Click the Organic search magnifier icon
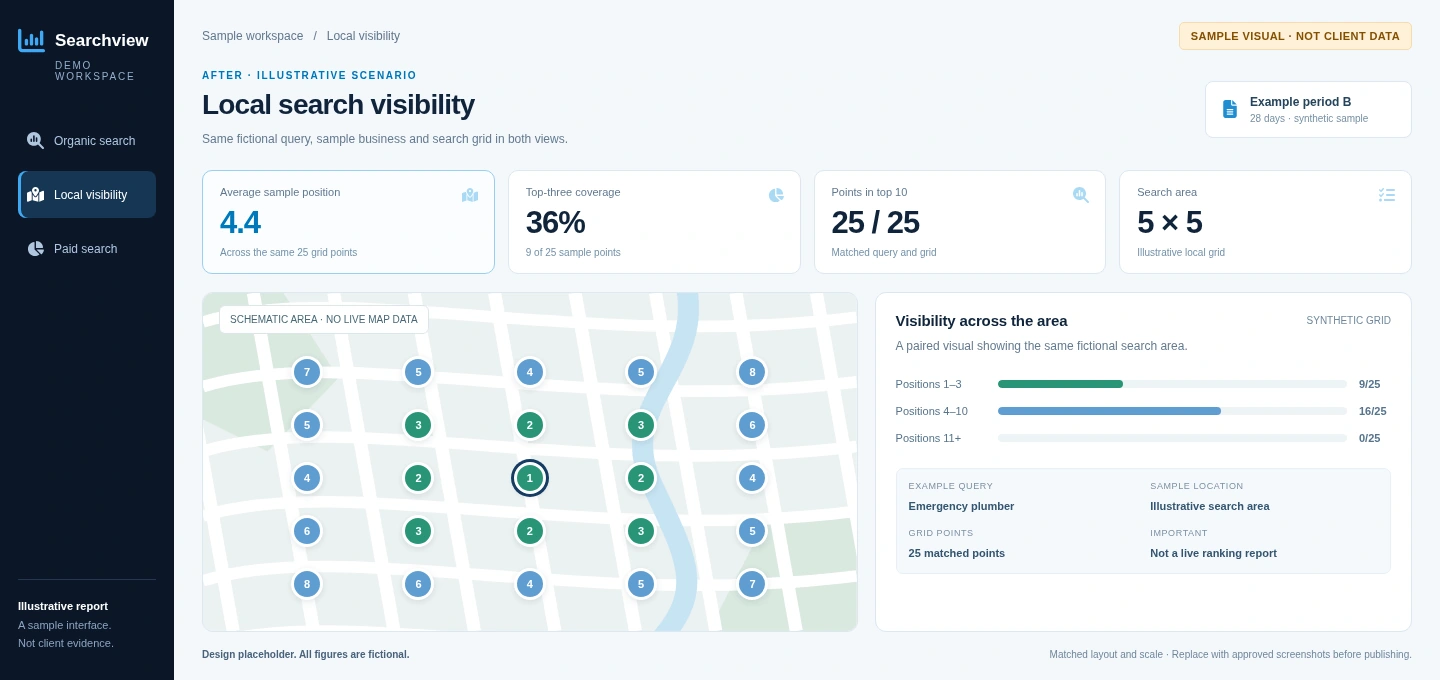1440x680 pixels. [35, 140]
